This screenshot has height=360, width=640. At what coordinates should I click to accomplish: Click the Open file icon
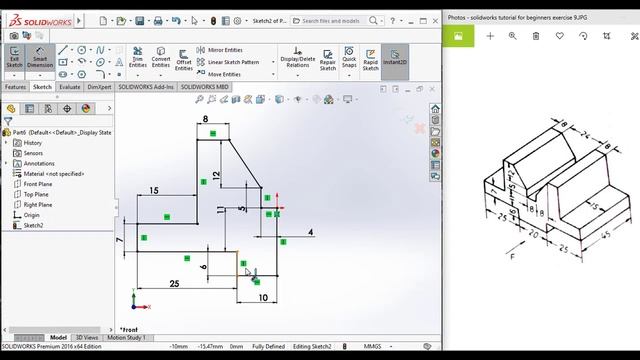[x=121, y=20]
